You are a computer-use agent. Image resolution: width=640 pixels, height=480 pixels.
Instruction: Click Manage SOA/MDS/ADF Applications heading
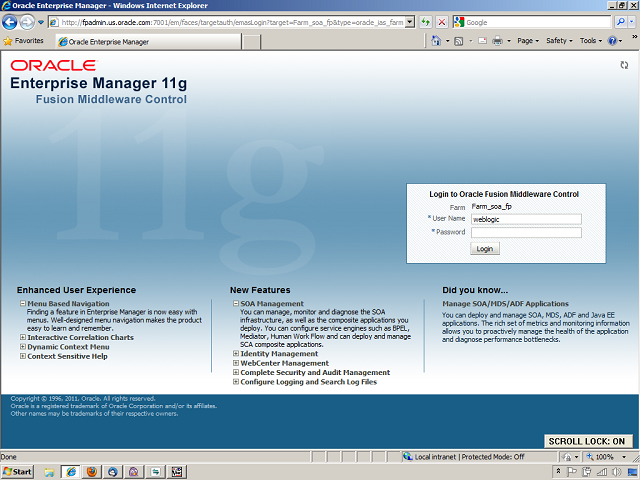click(505, 304)
